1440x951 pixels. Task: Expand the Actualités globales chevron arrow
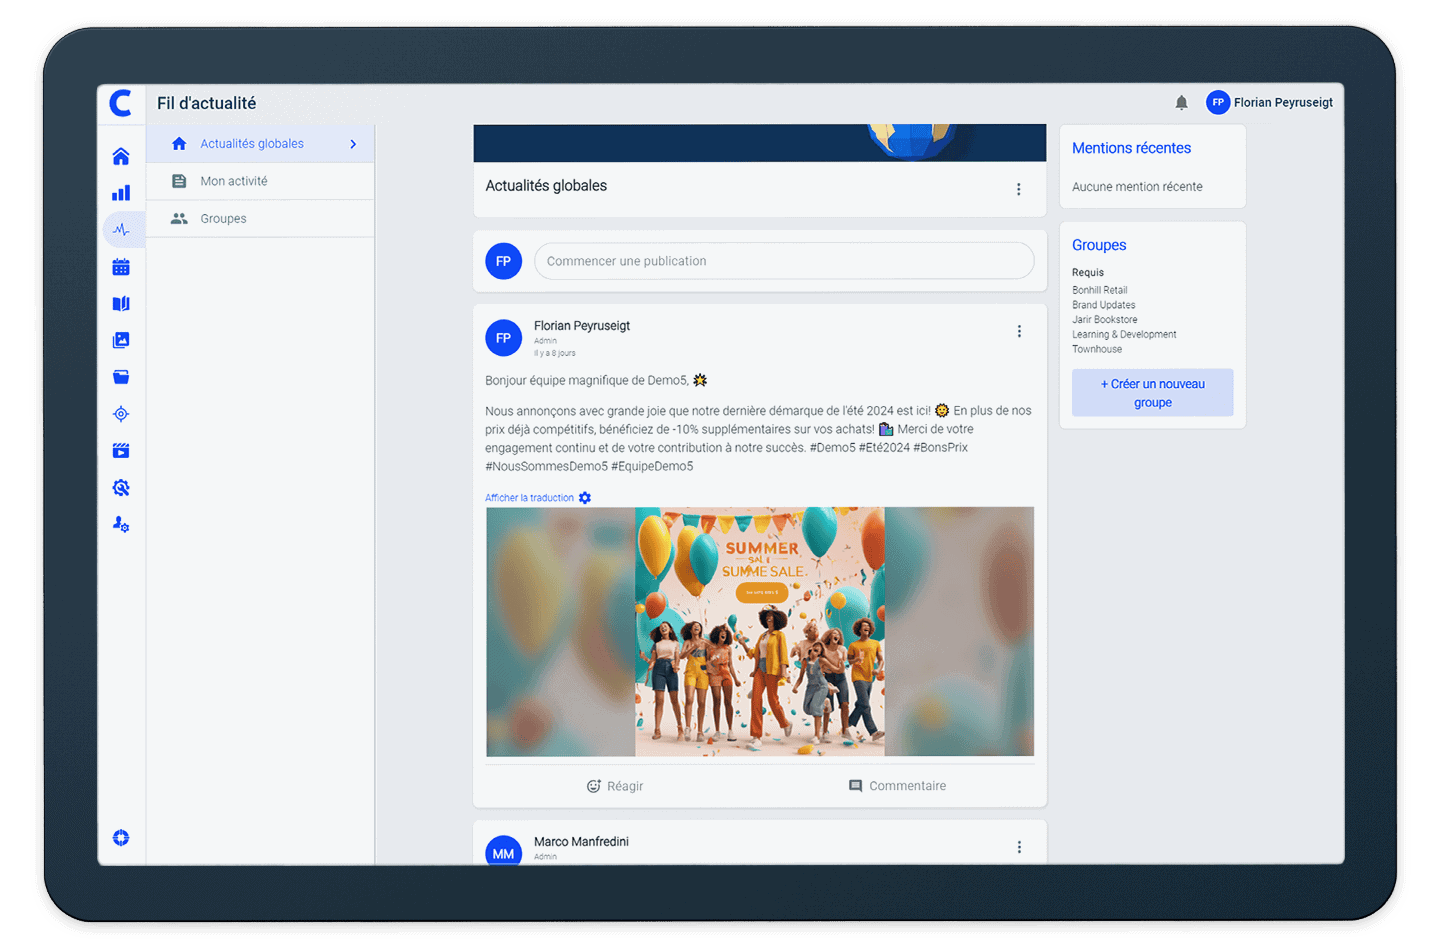coord(353,144)
